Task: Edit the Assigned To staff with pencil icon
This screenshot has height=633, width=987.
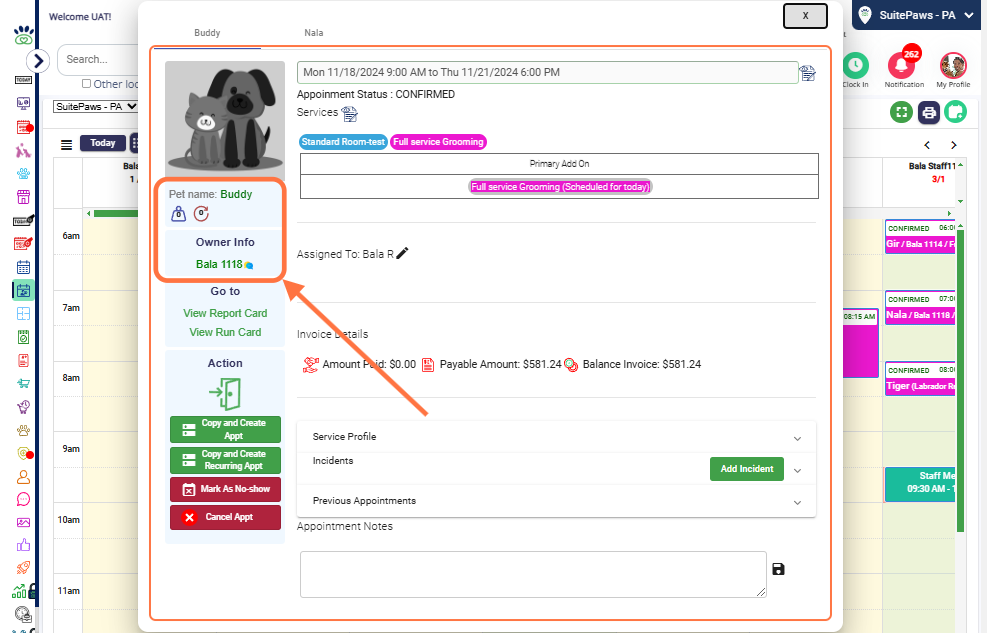Action: (x=402, y=253)
